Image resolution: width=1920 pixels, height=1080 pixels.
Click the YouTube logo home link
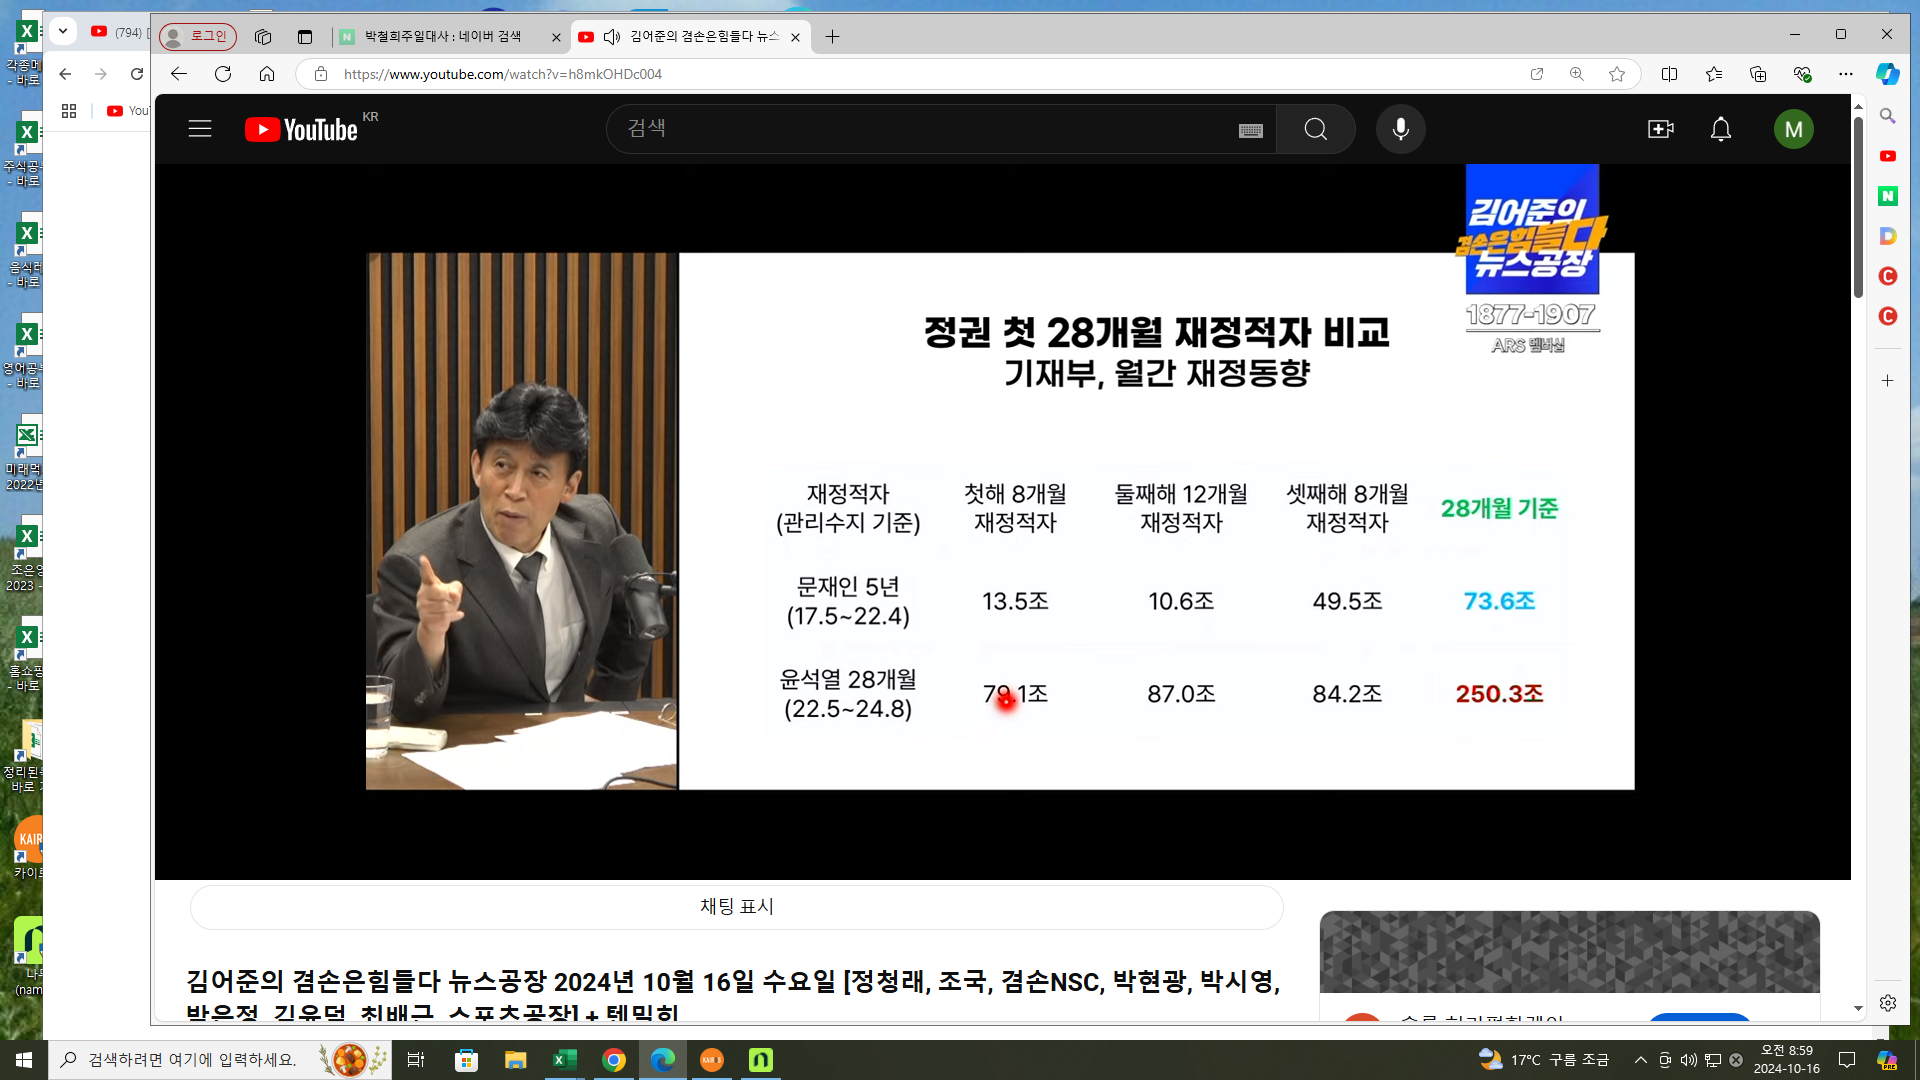pos(301,130)
